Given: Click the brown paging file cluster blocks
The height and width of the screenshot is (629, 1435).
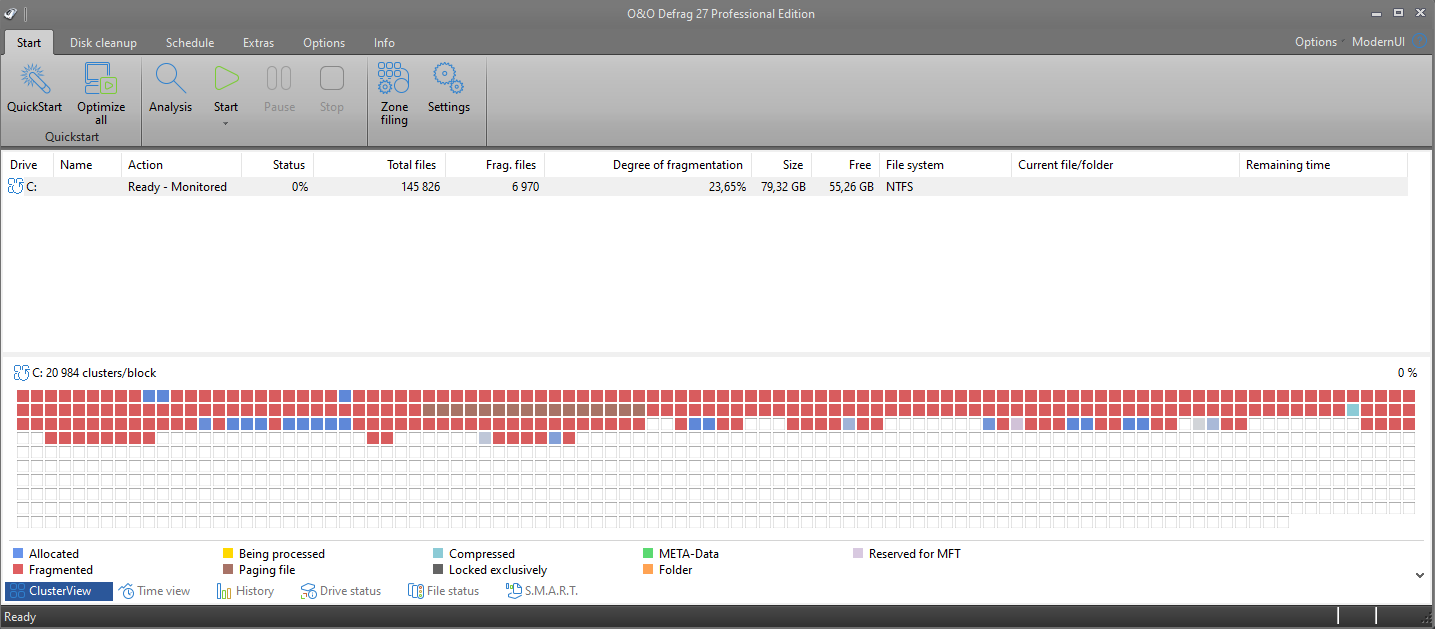Looking at the screenshot, I should tap(534, 410).
